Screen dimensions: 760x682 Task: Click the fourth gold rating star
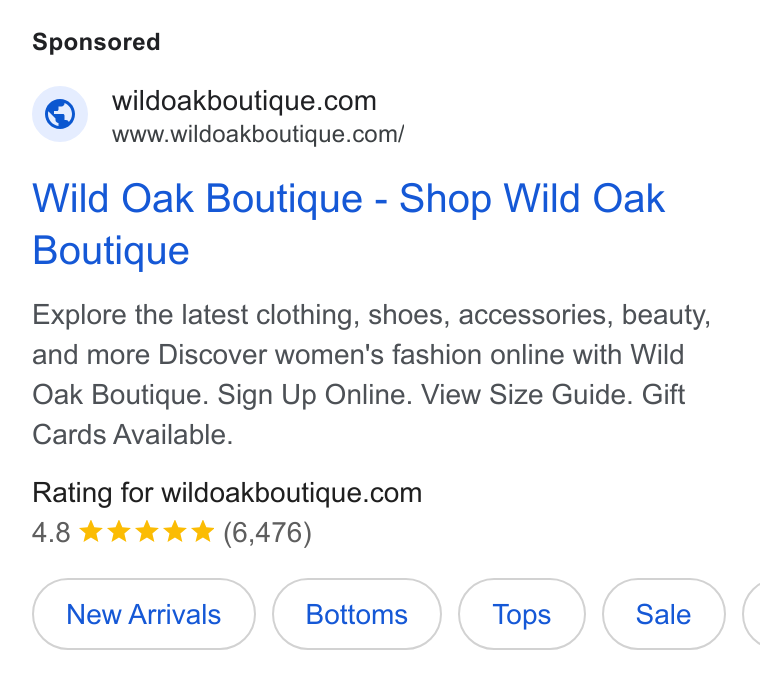click(175, 531)
